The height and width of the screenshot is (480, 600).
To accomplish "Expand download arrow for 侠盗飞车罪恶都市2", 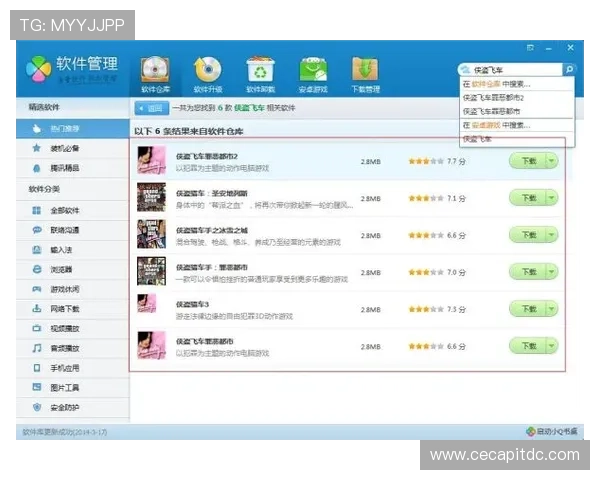I will tap(551, 161).
